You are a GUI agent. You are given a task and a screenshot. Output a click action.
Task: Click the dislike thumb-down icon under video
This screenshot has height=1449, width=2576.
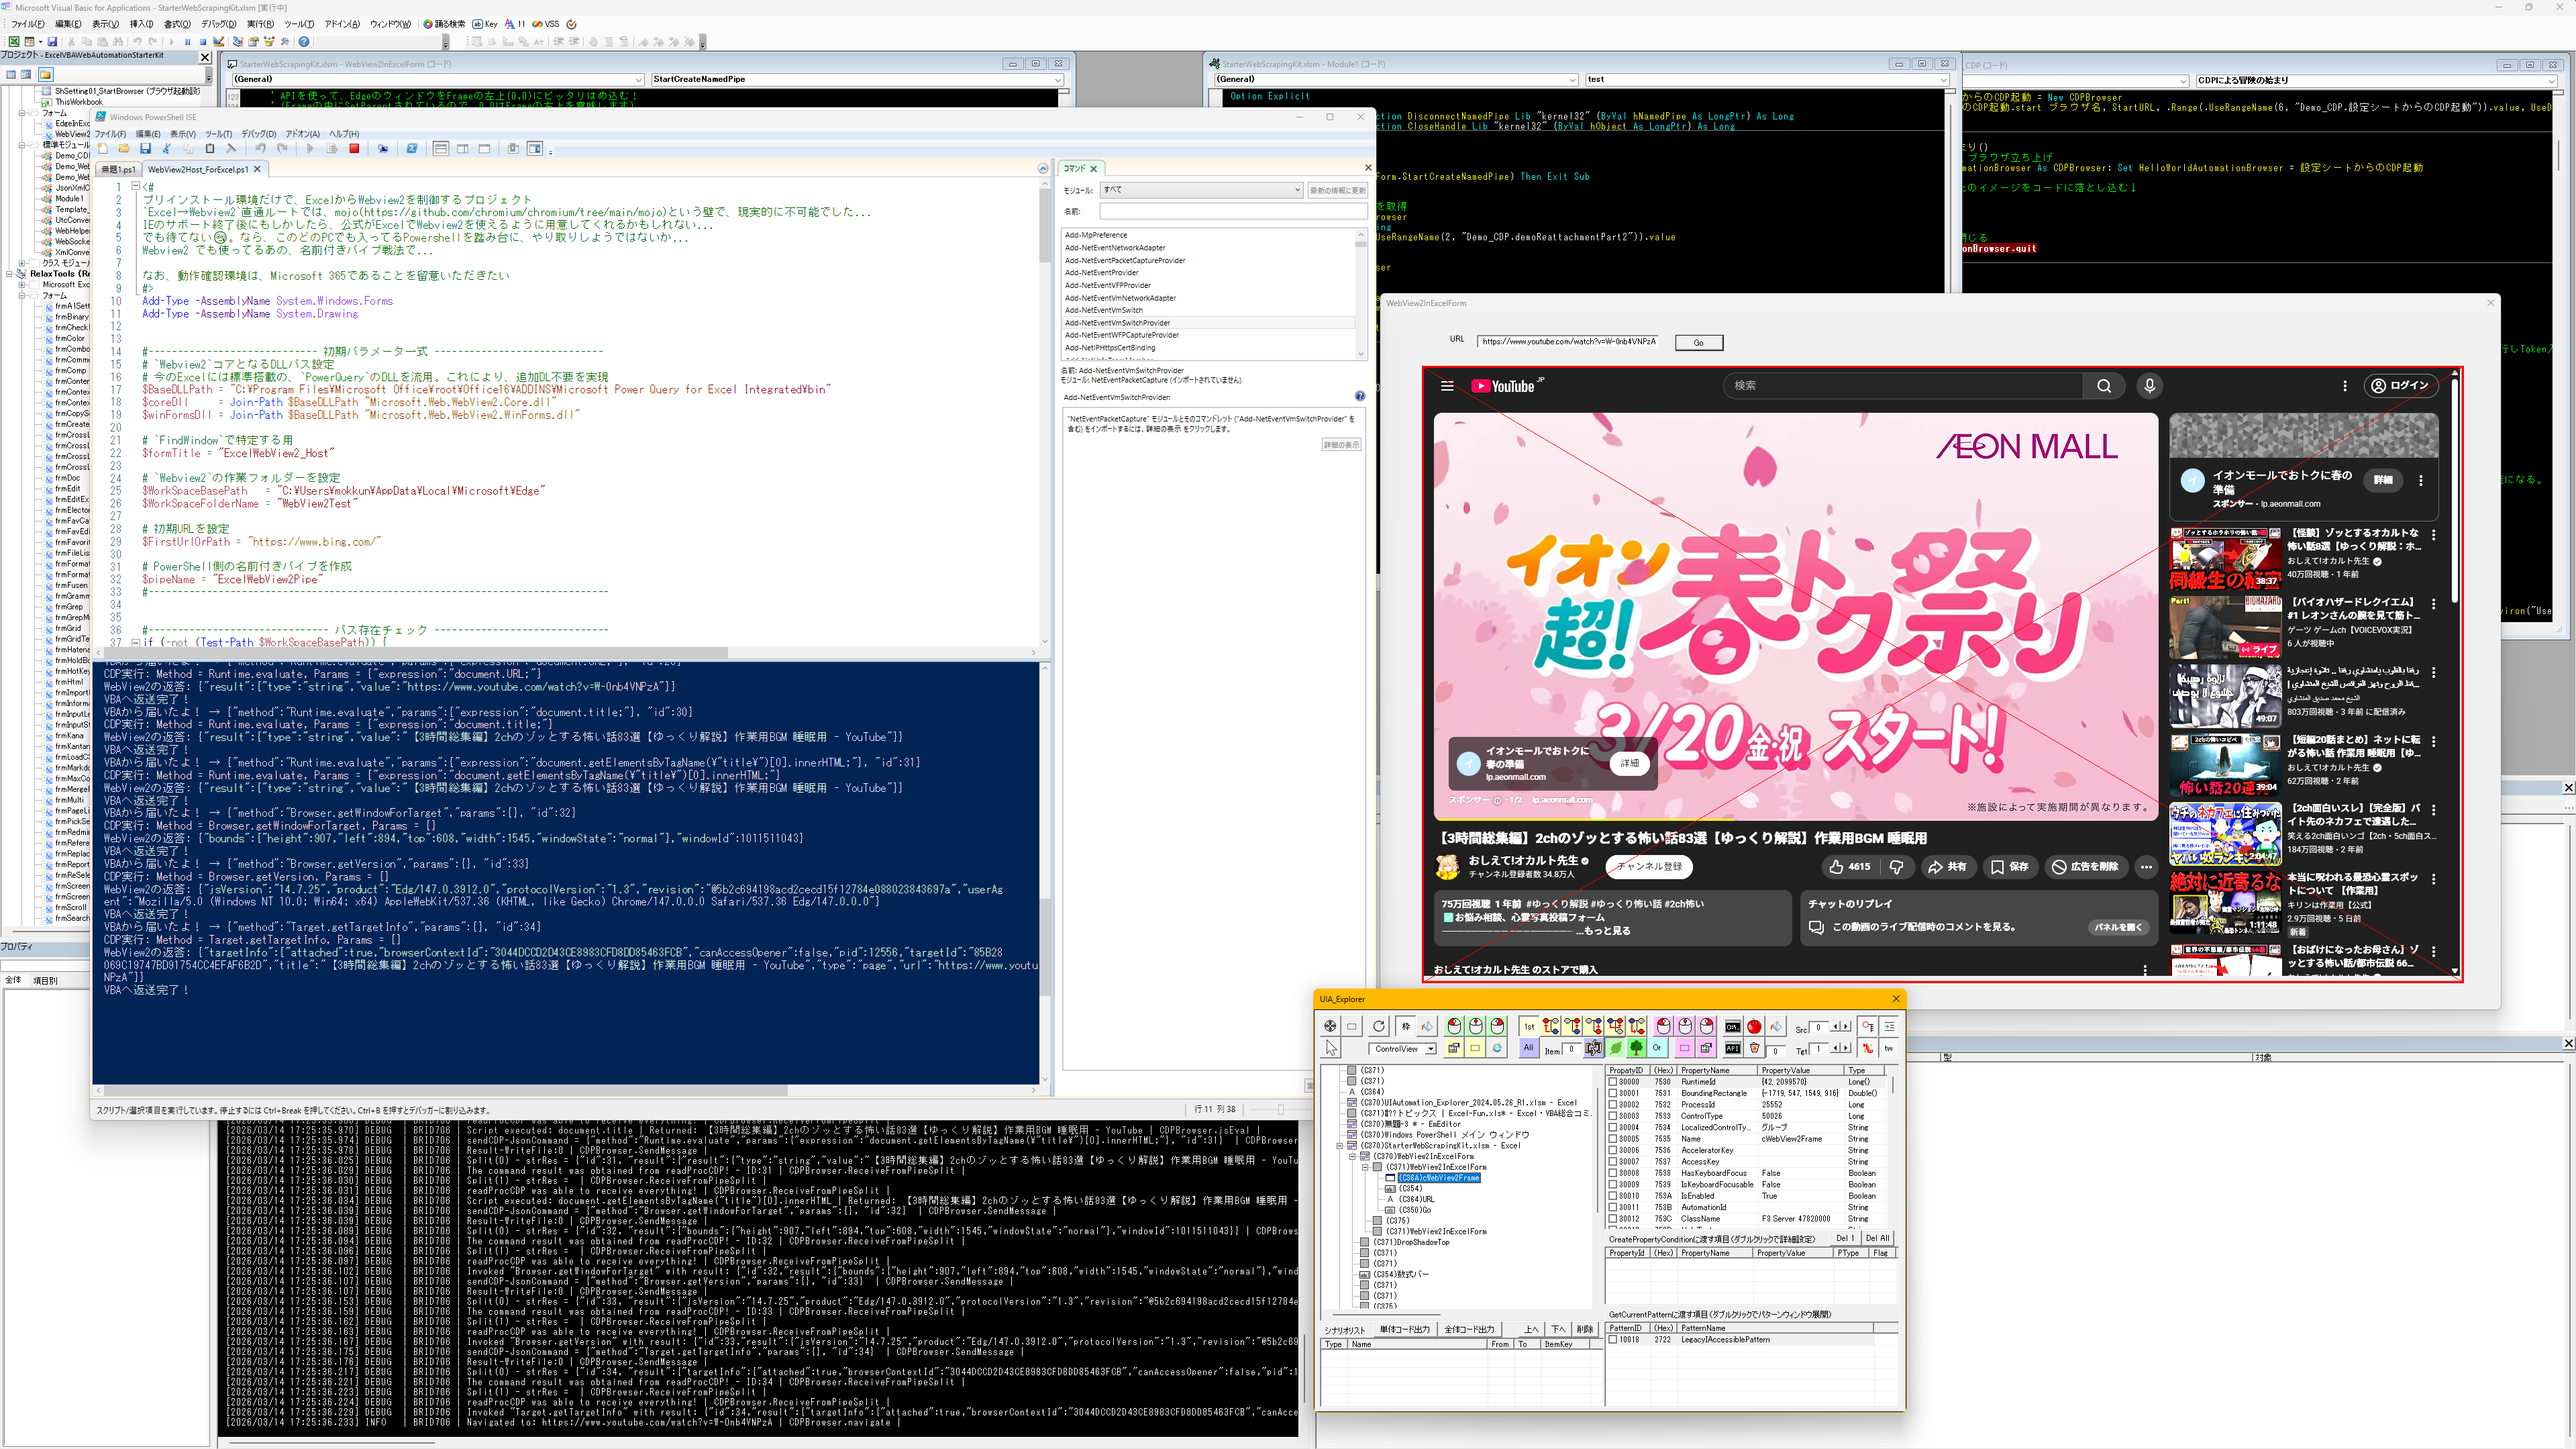click(1896, 867)
